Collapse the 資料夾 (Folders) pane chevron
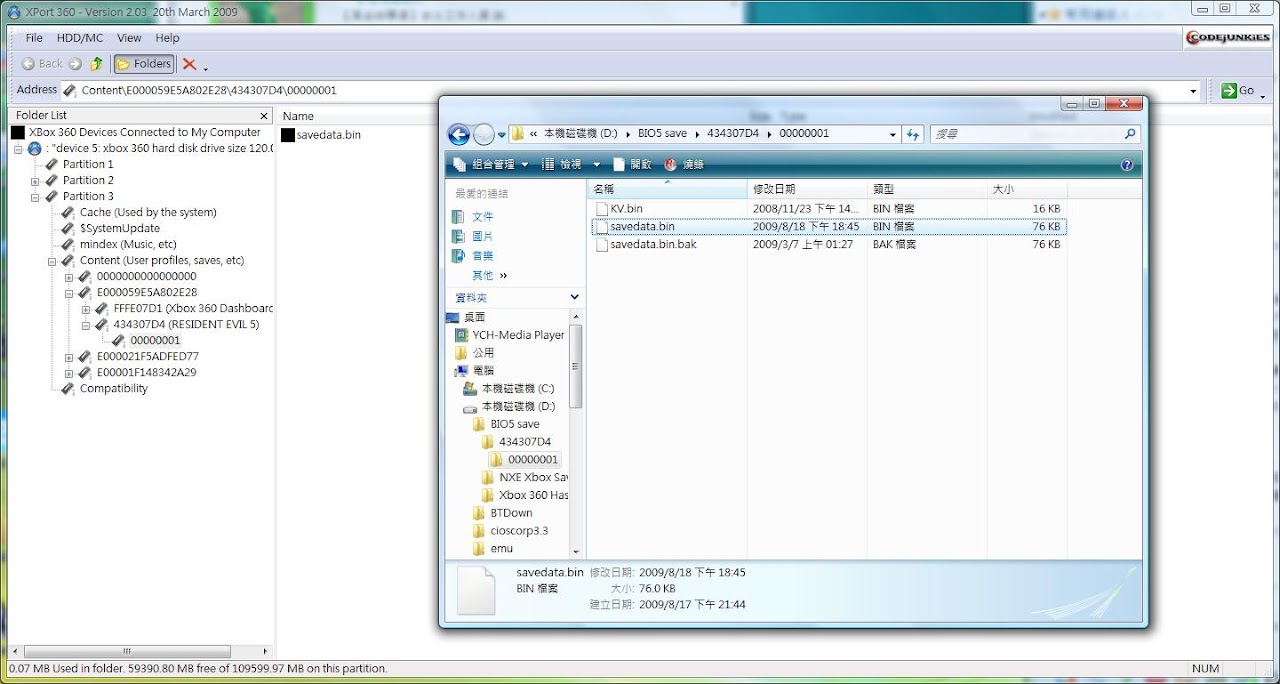Viewport: 1280px width, 684px height. [574, 297]
